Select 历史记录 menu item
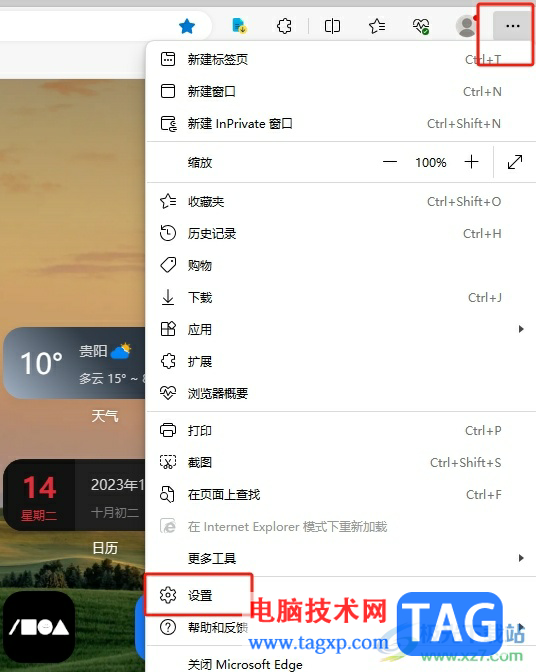 [x=341, y=233]
